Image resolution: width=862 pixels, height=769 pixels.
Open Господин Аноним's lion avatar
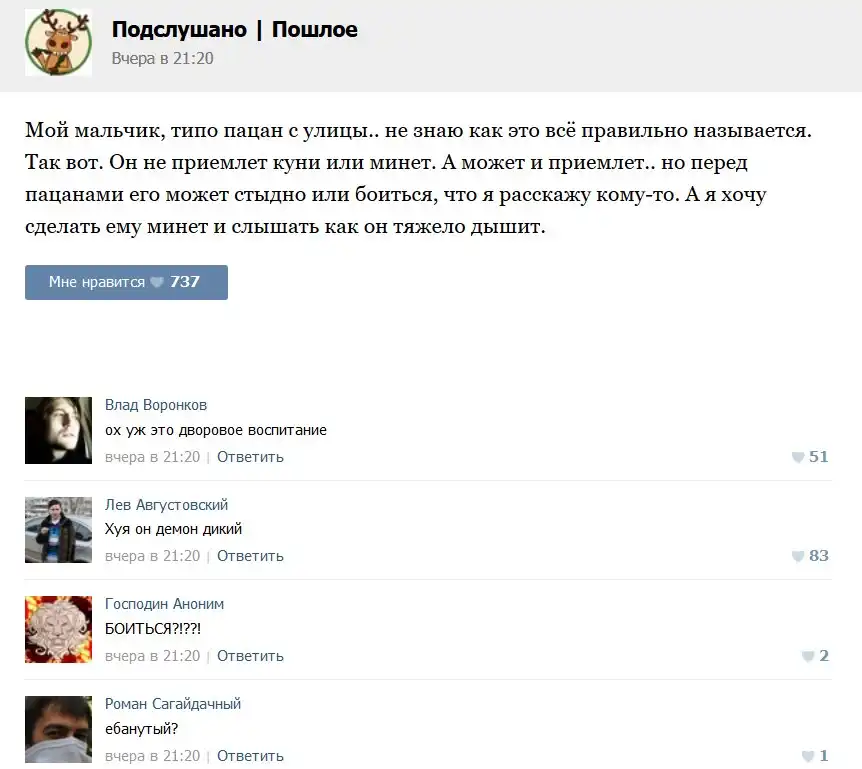[58, 629]
